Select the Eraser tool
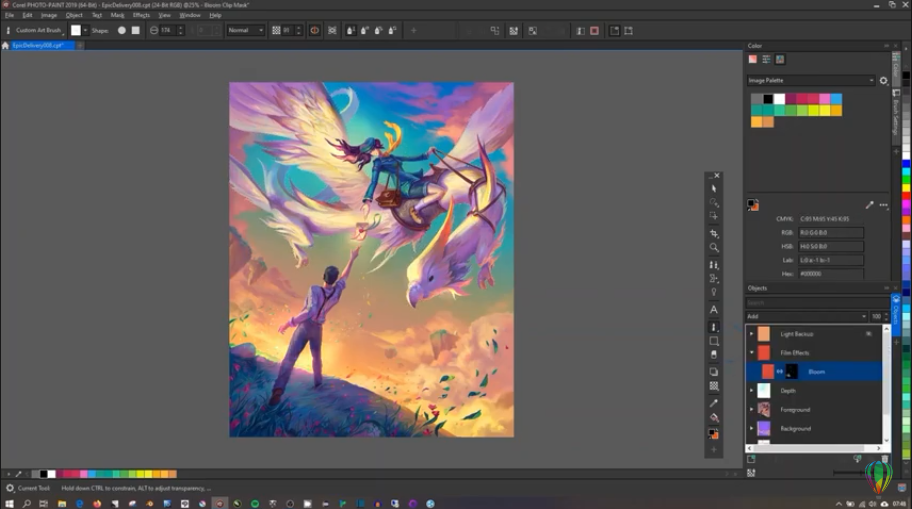Image resolution: width=912 pixels, height=509 pixels. point(713,355)
